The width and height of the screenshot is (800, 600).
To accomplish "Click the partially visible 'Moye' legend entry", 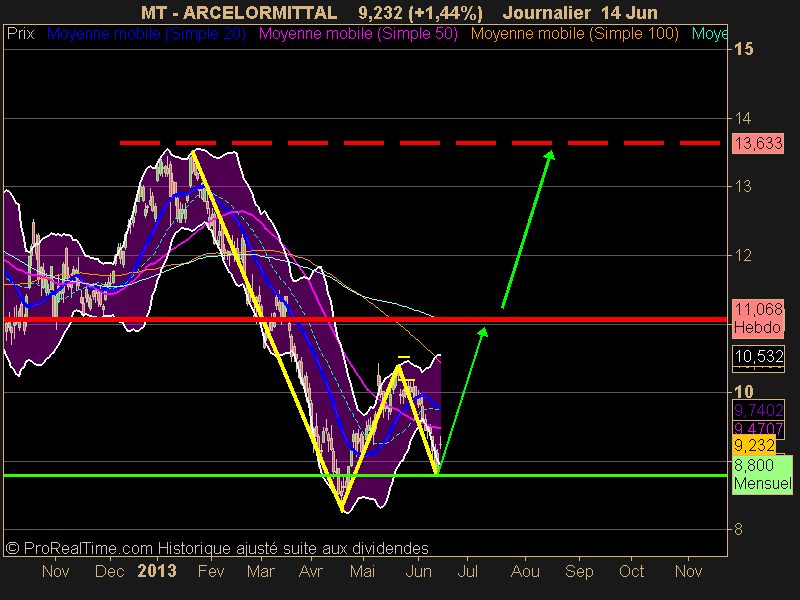I will tap(709, 34).
